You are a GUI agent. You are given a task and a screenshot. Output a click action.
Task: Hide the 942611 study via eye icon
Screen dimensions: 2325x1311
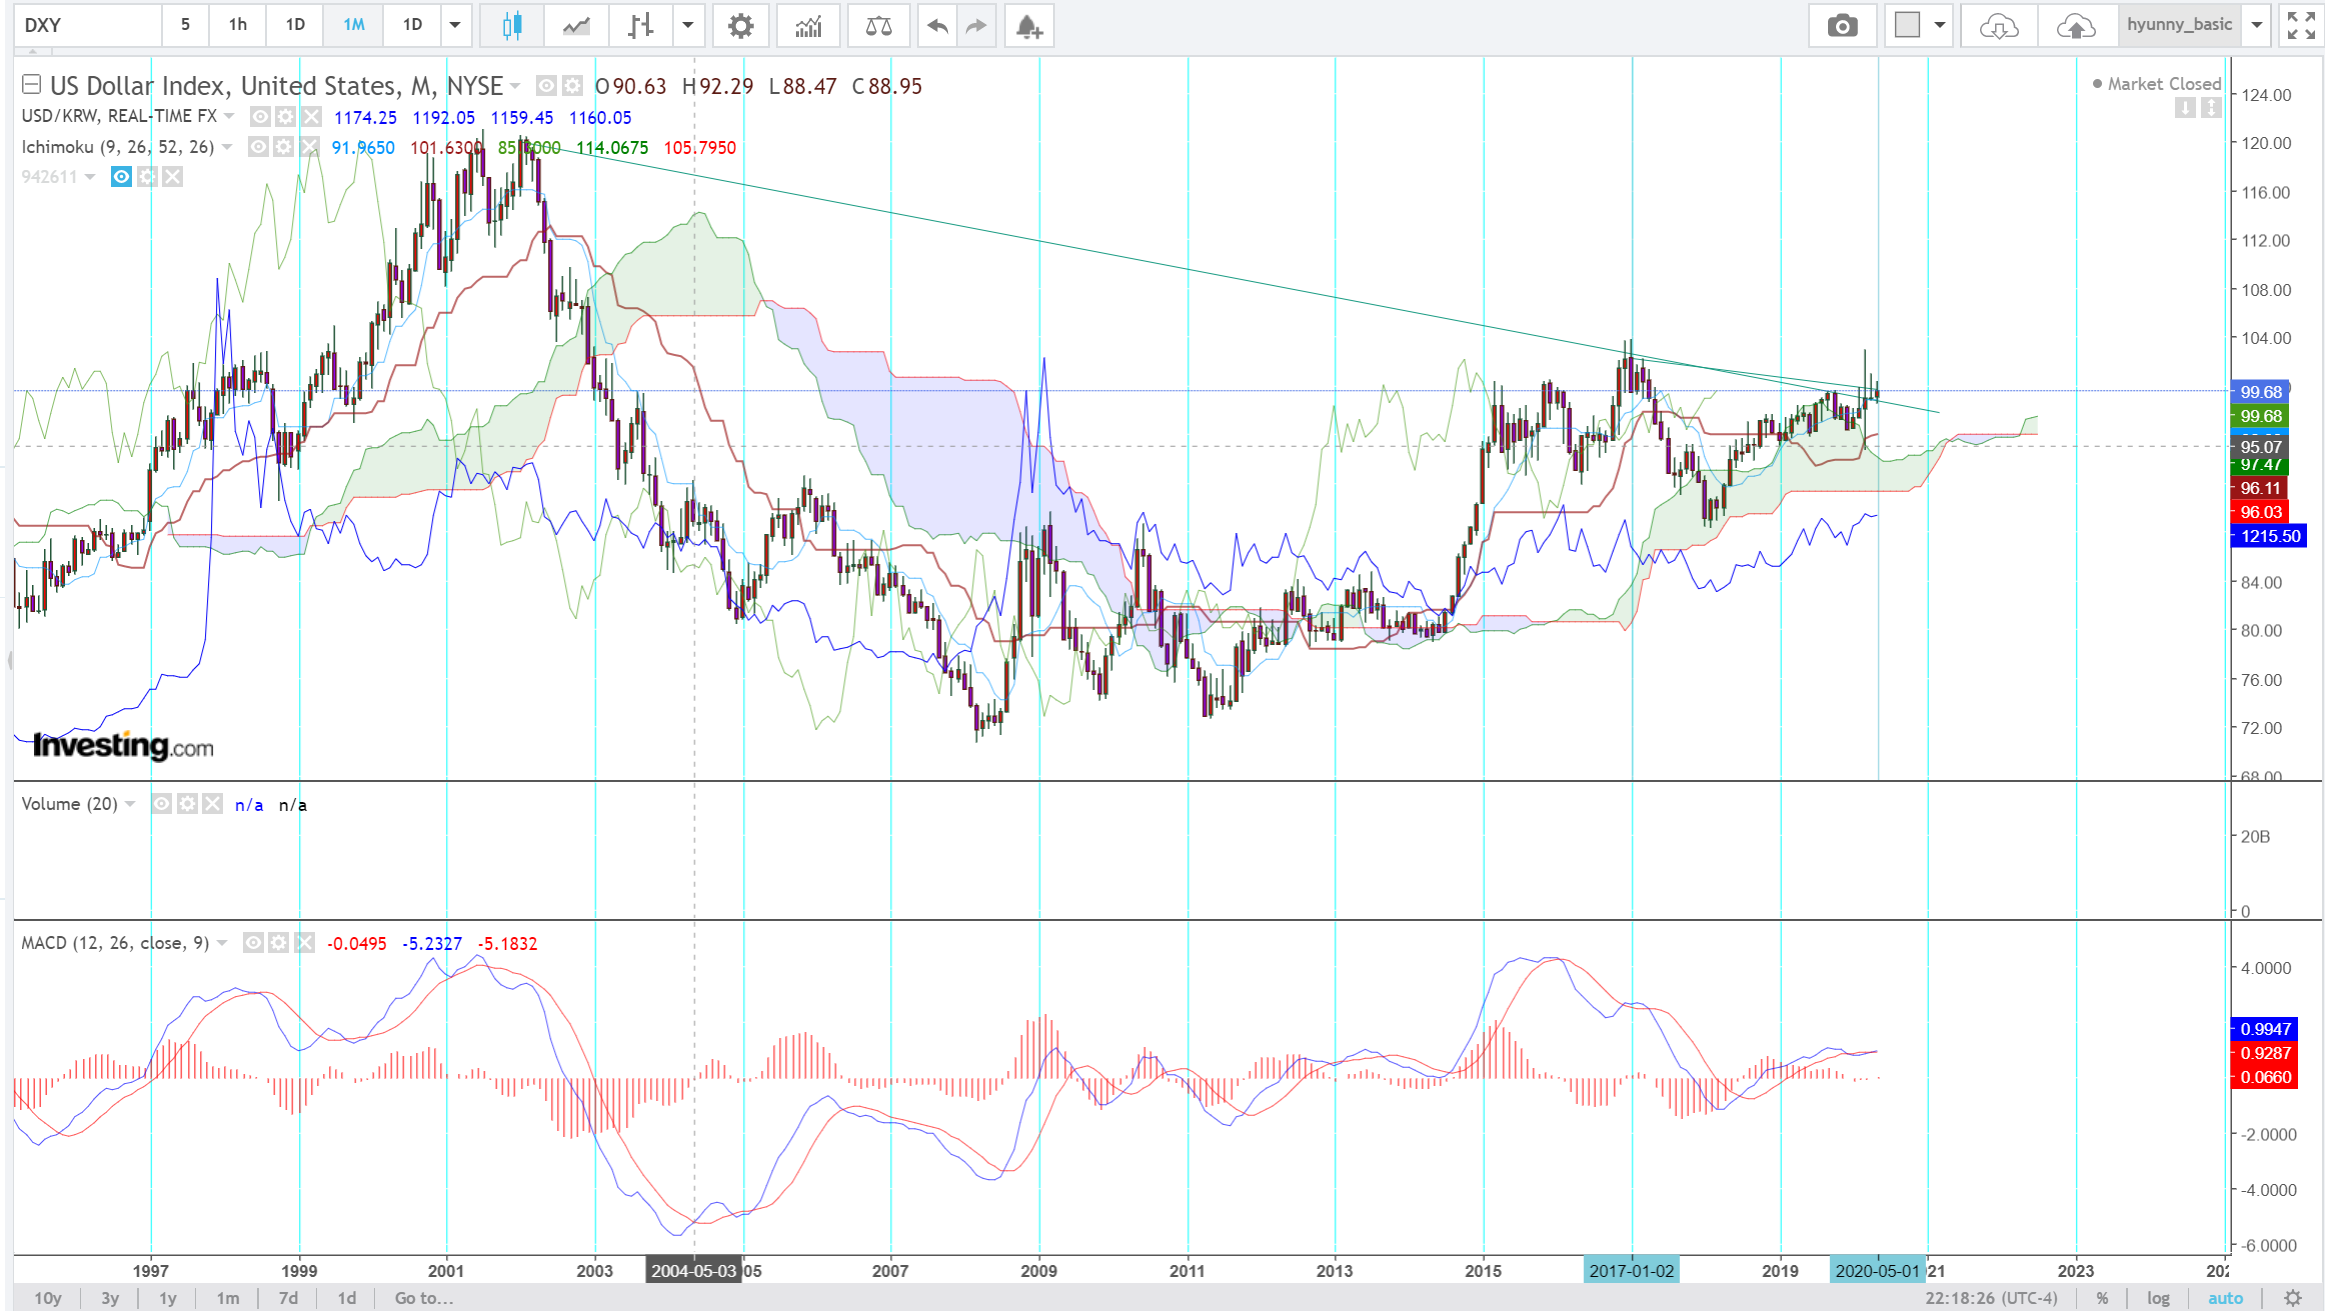tap(121, 177)
